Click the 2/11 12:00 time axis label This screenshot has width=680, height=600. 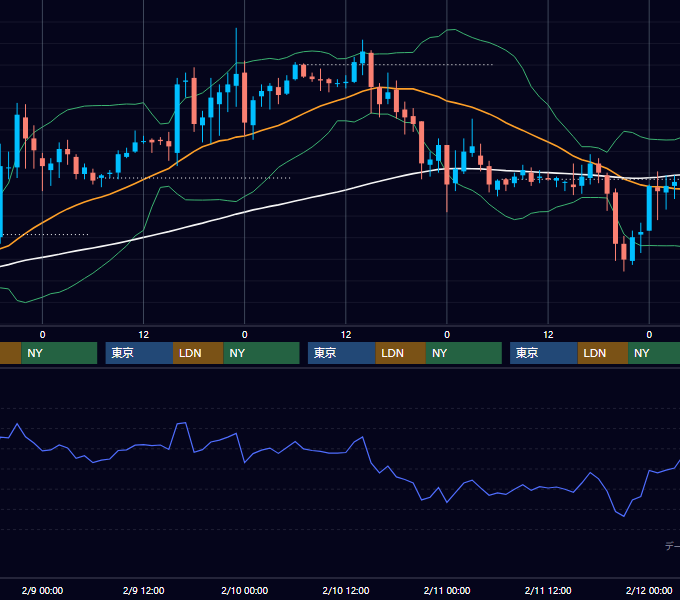pyautogui.click(x=548, y=590)
